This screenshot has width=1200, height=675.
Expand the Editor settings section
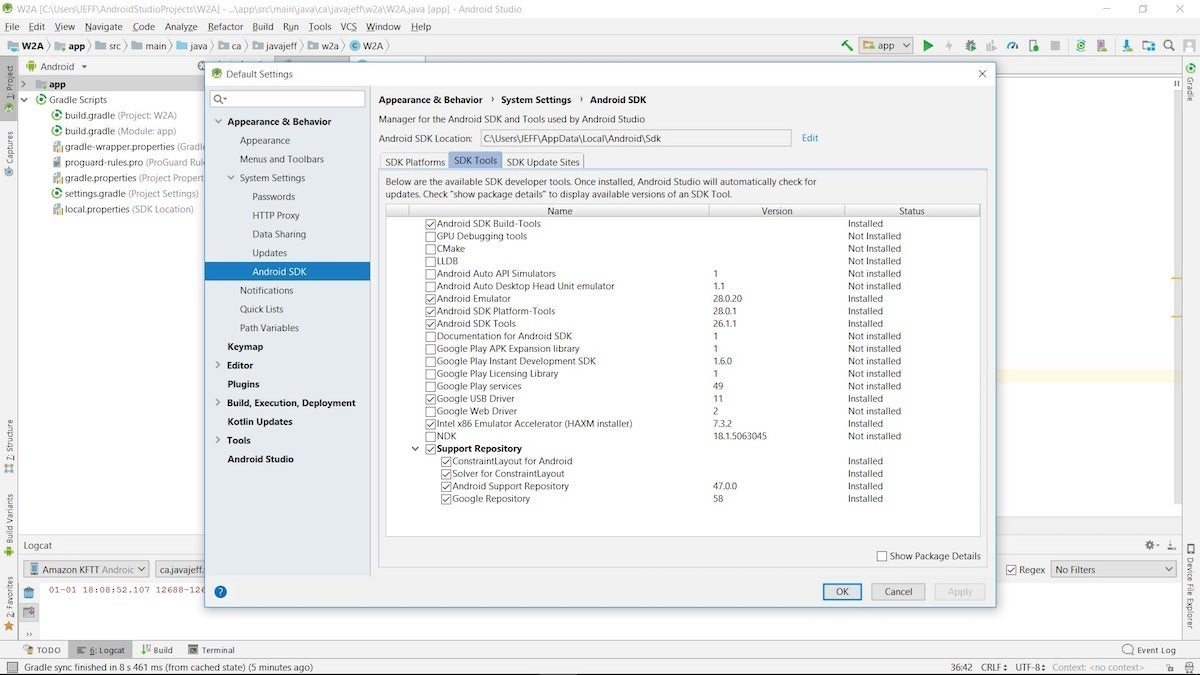coord(219,365)
